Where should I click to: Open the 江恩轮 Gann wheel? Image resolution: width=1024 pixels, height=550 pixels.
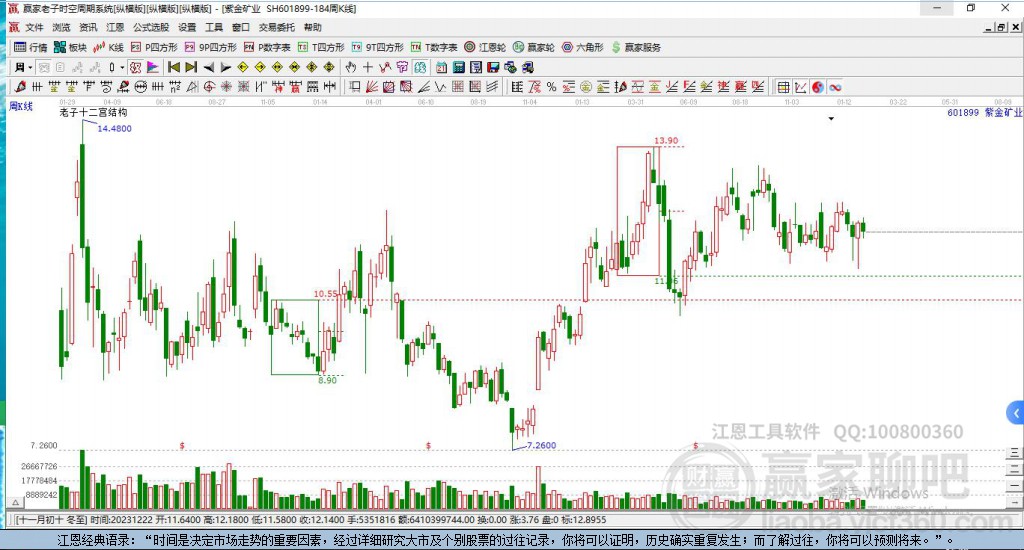click(x=485, y=47)
